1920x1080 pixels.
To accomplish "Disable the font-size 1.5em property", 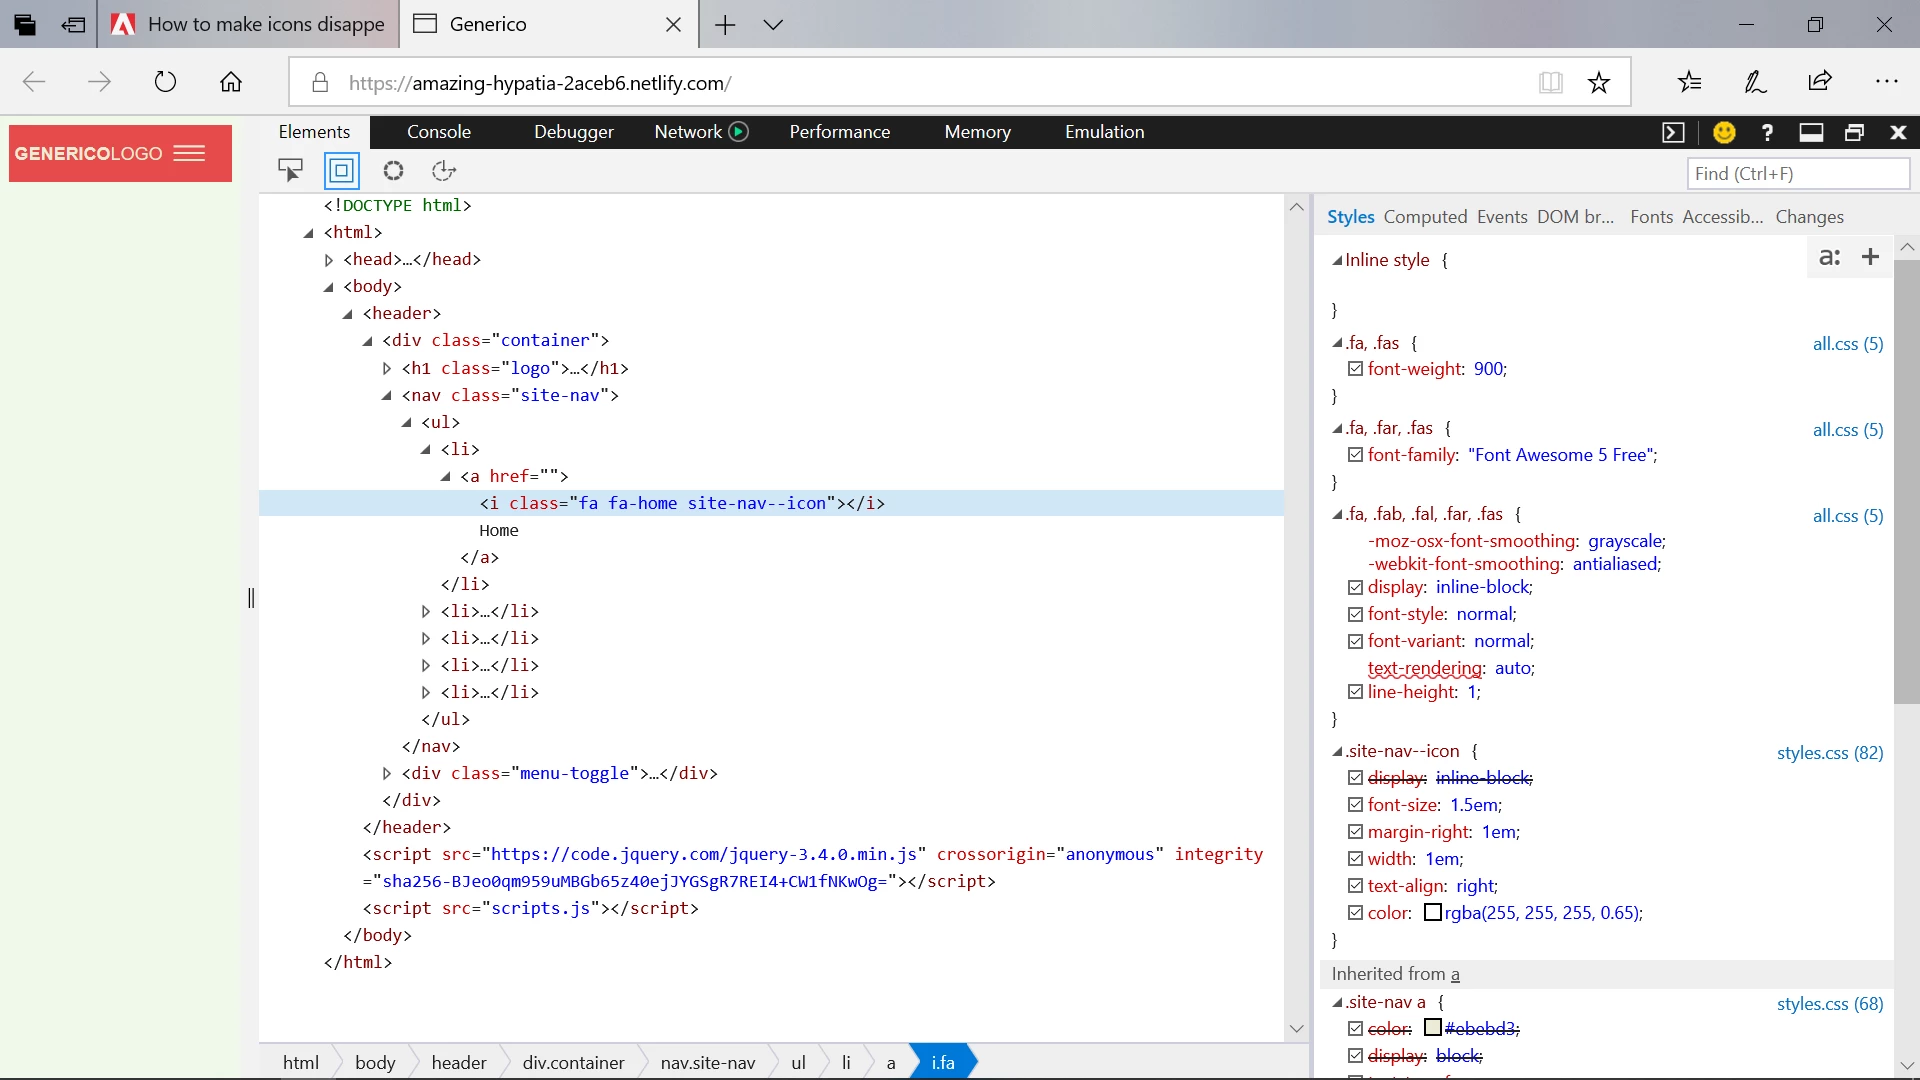I will [1355, 805].
